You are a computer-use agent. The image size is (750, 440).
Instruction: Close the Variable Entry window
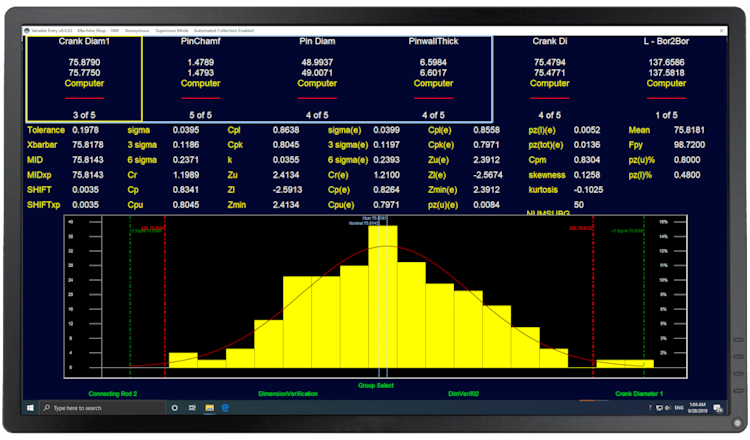pyautogui.click(x=721, y=31)
